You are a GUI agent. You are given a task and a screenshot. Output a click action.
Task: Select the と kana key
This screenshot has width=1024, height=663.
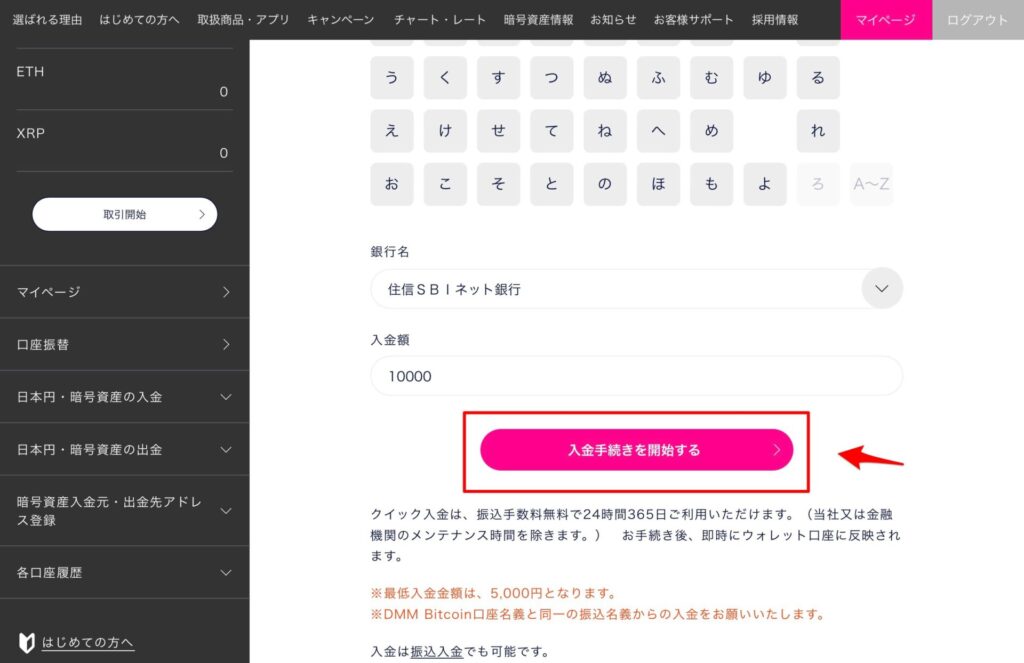[x=552, y=184]
